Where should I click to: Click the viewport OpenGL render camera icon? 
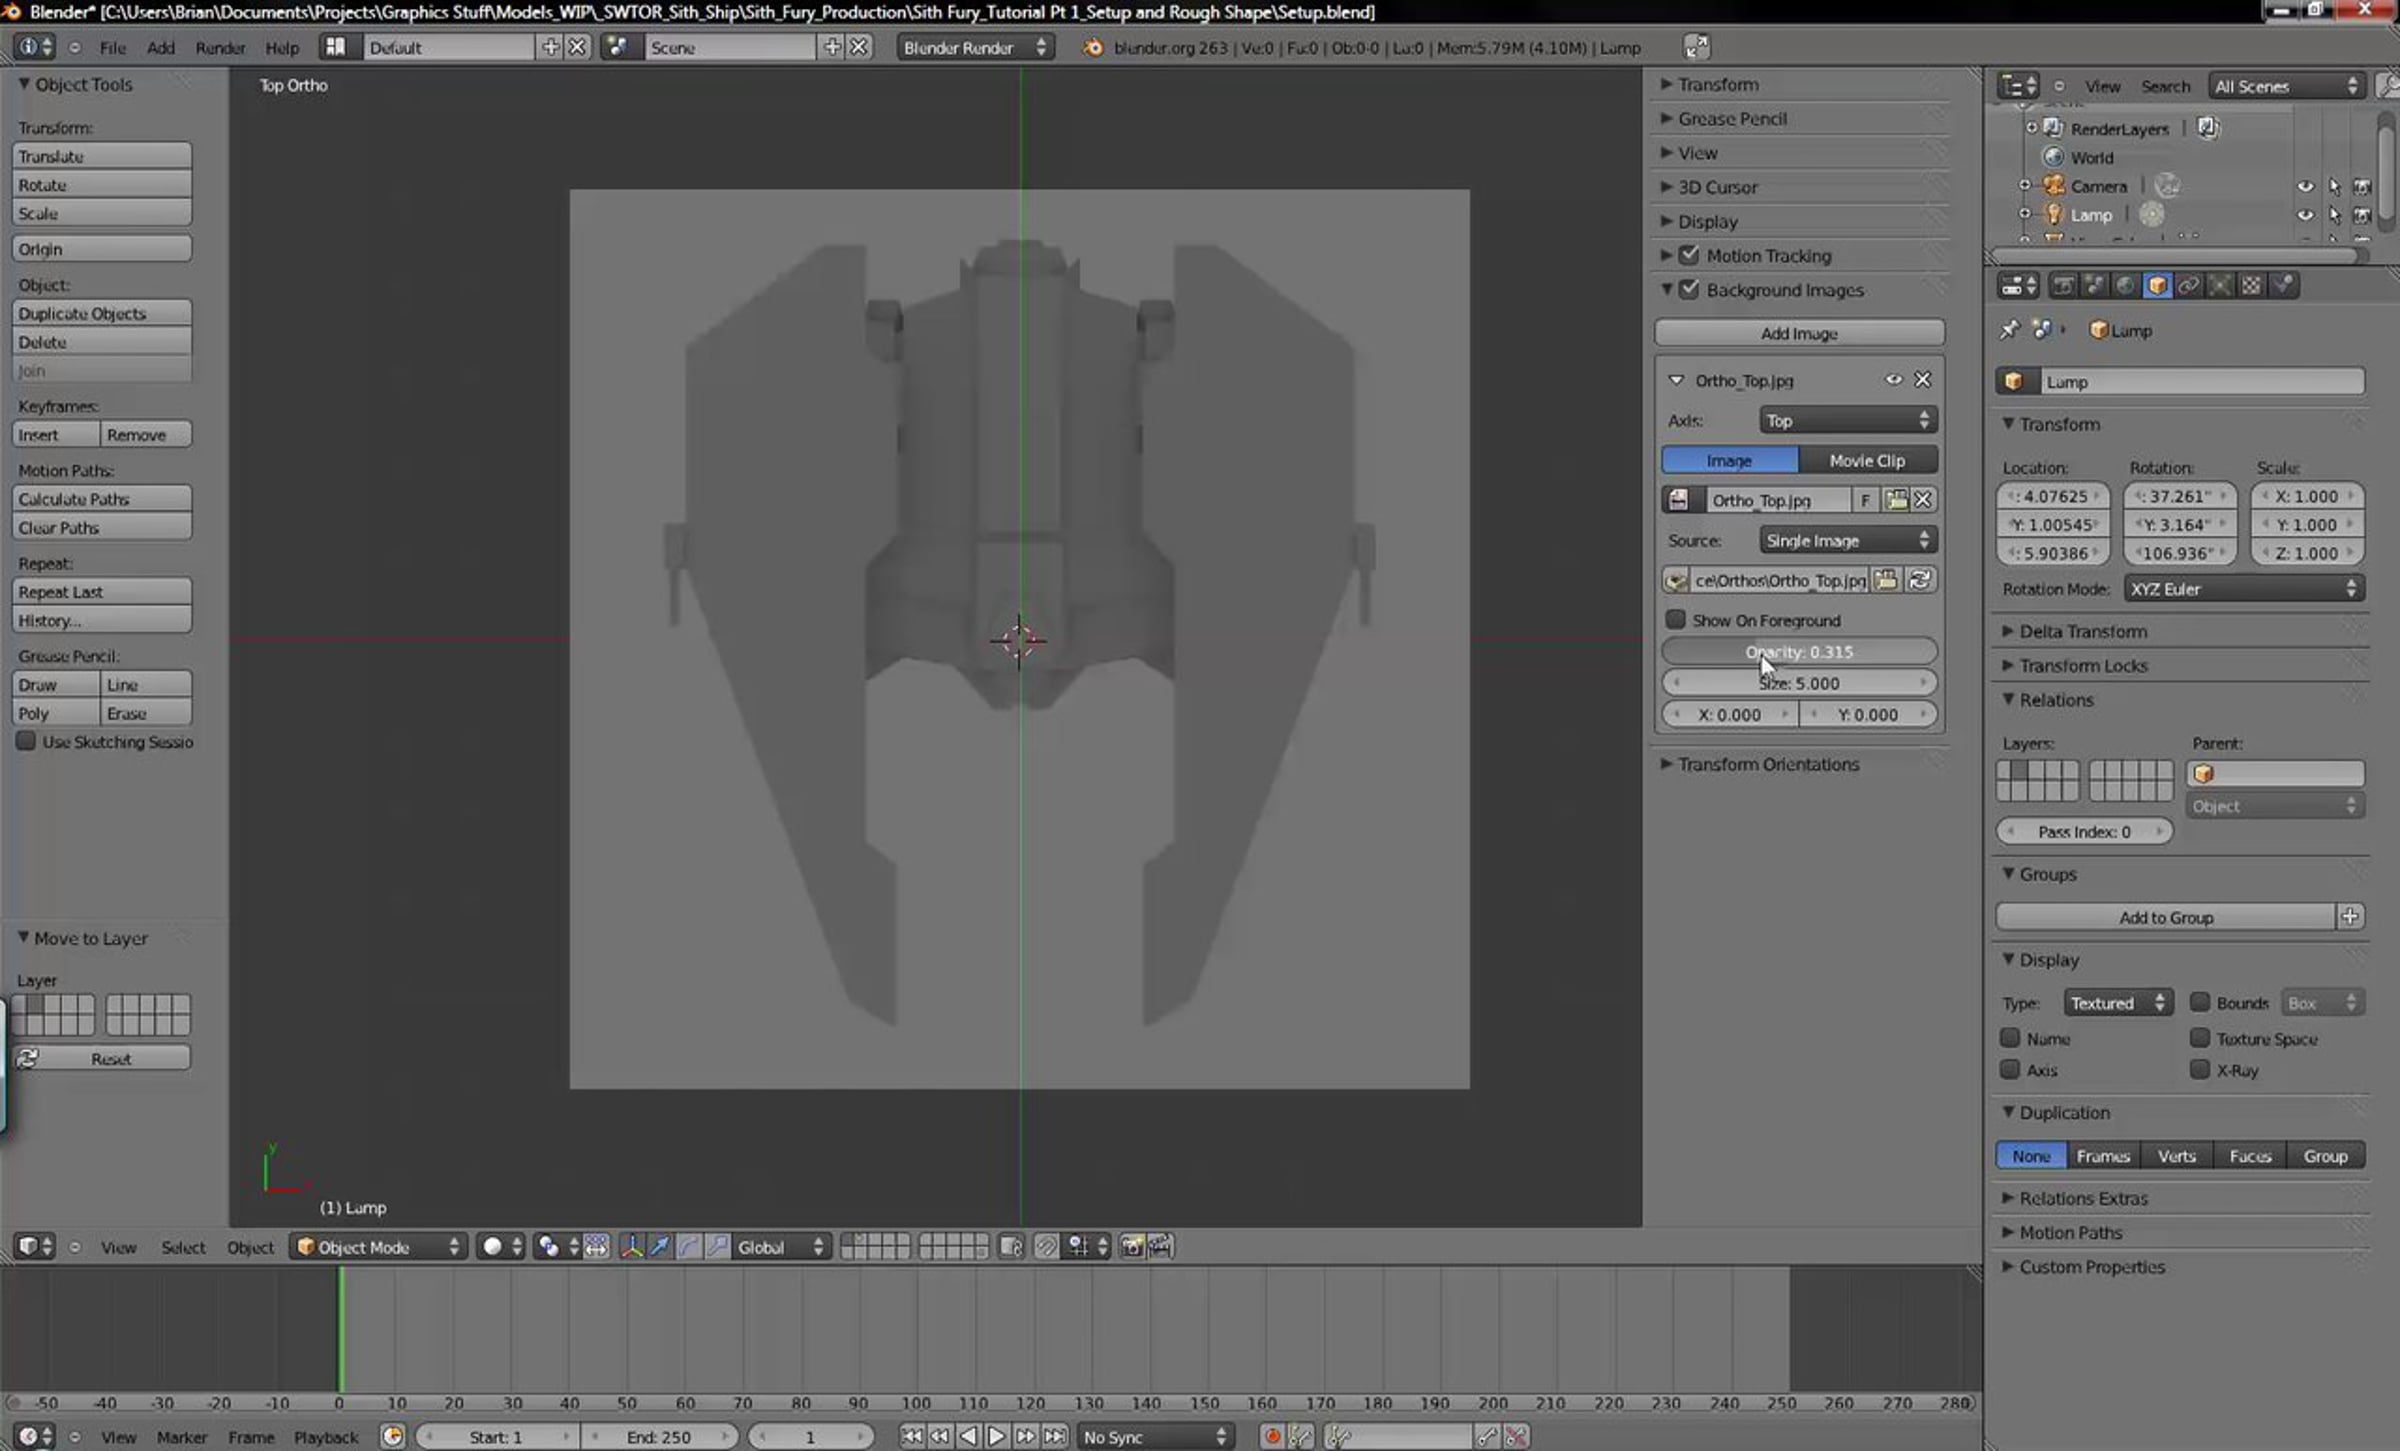[x=1132, y=1247]
